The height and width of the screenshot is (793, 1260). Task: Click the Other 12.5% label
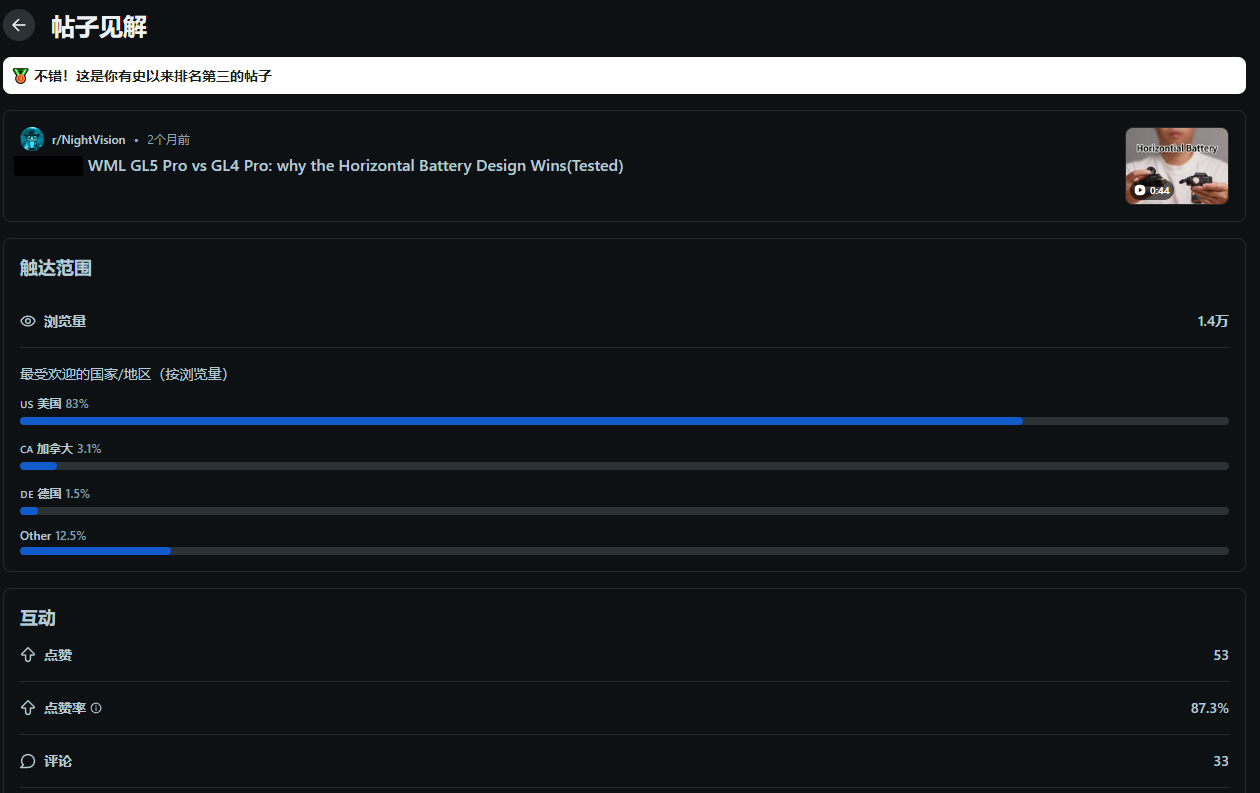(53, 536)
